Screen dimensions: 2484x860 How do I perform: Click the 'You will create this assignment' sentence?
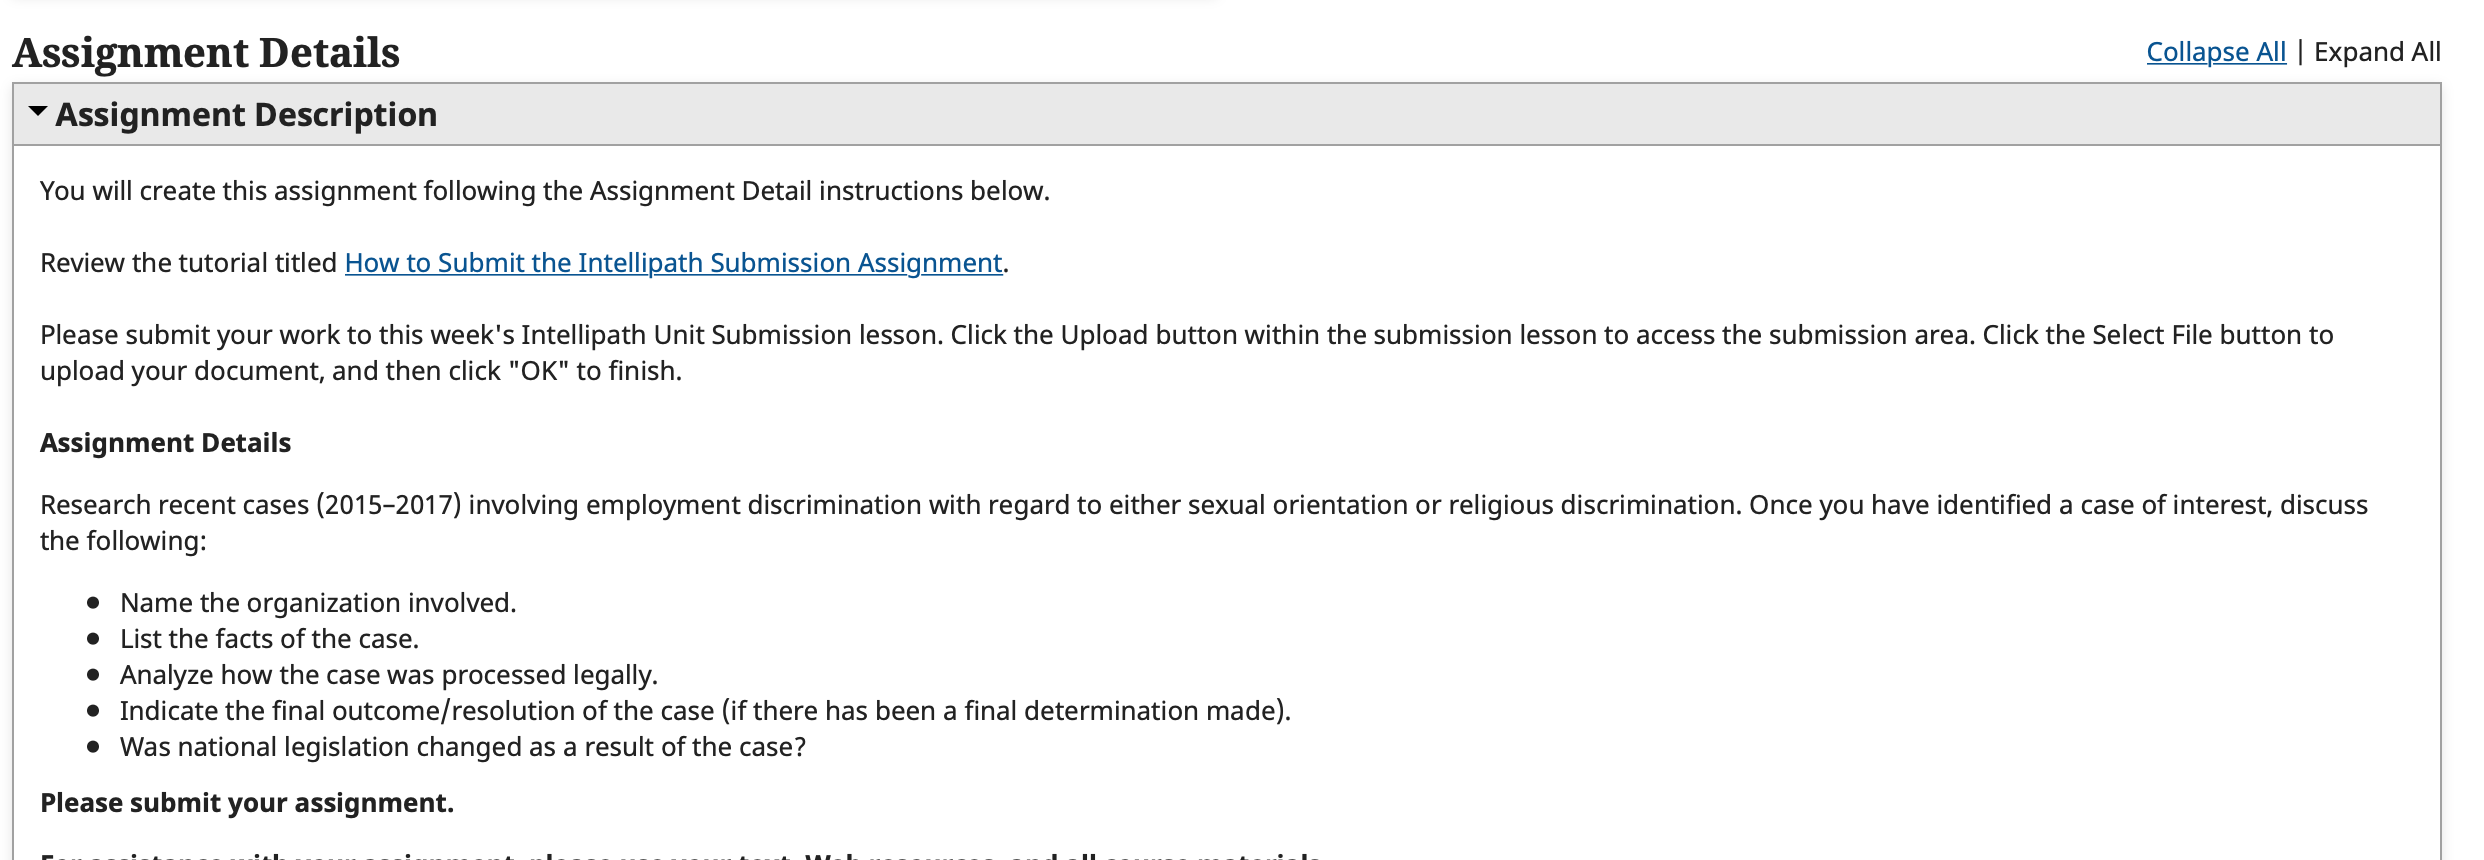(545, 191)
